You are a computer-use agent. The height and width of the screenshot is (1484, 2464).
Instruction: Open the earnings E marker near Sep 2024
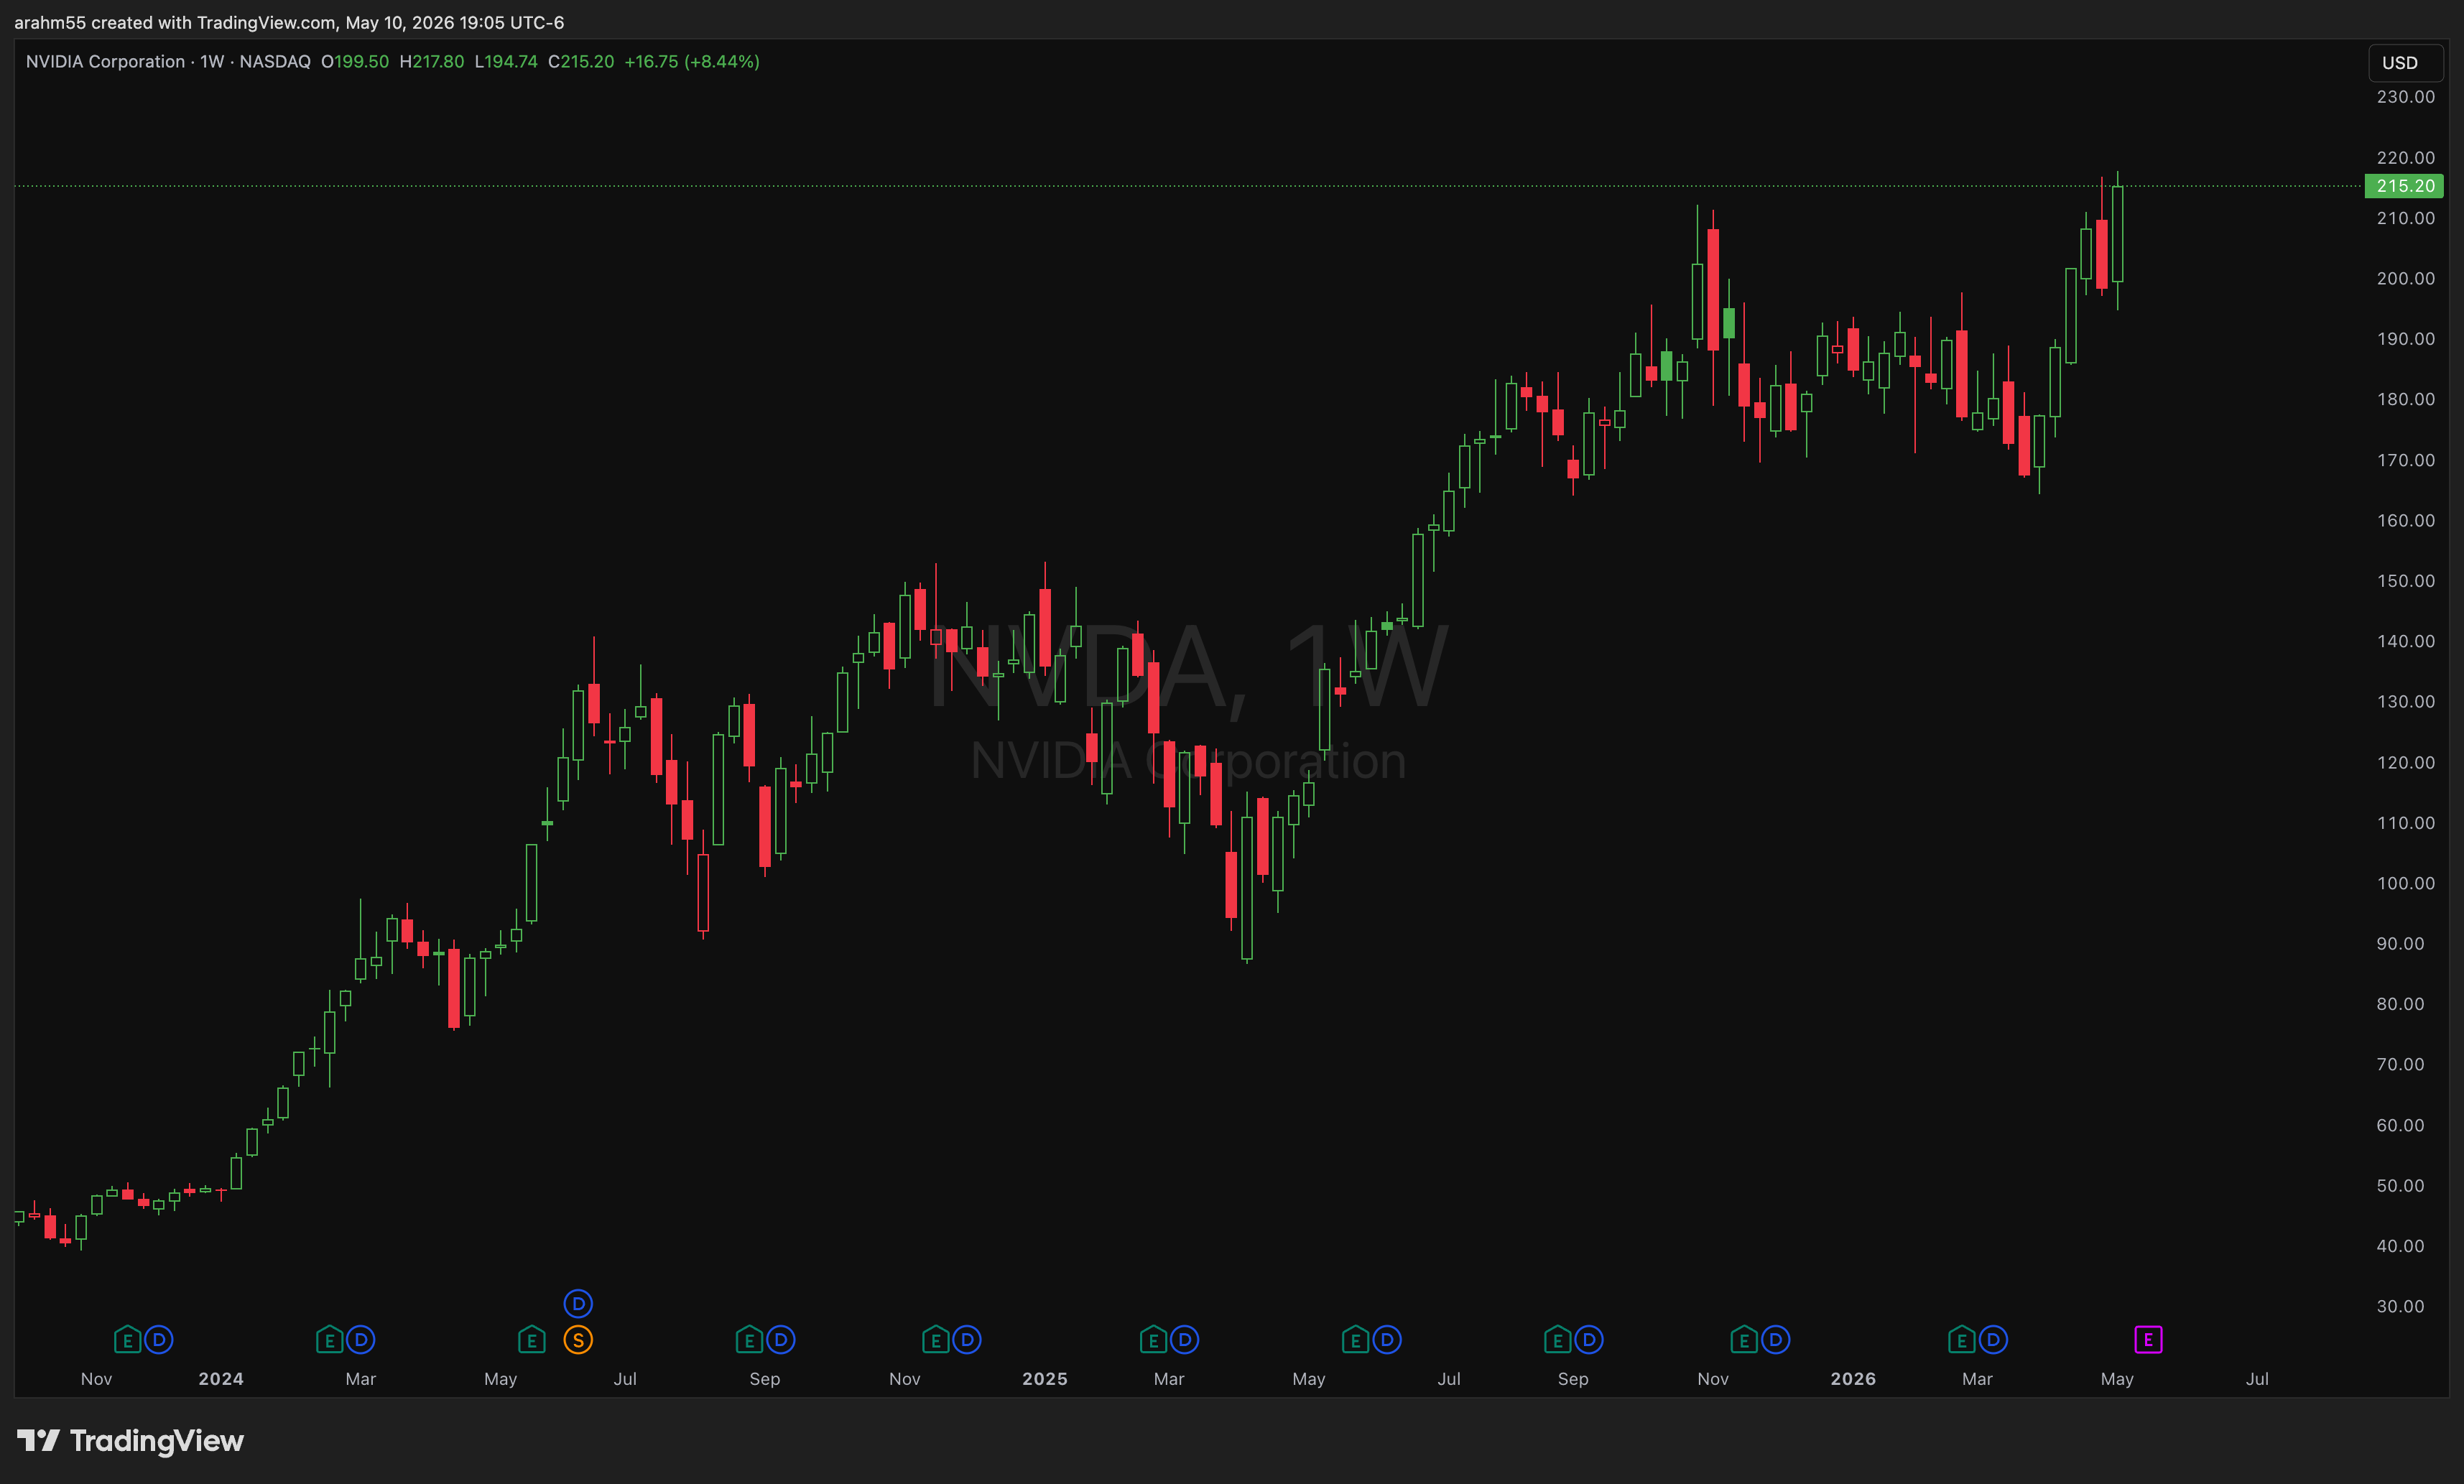[749, 1339]
